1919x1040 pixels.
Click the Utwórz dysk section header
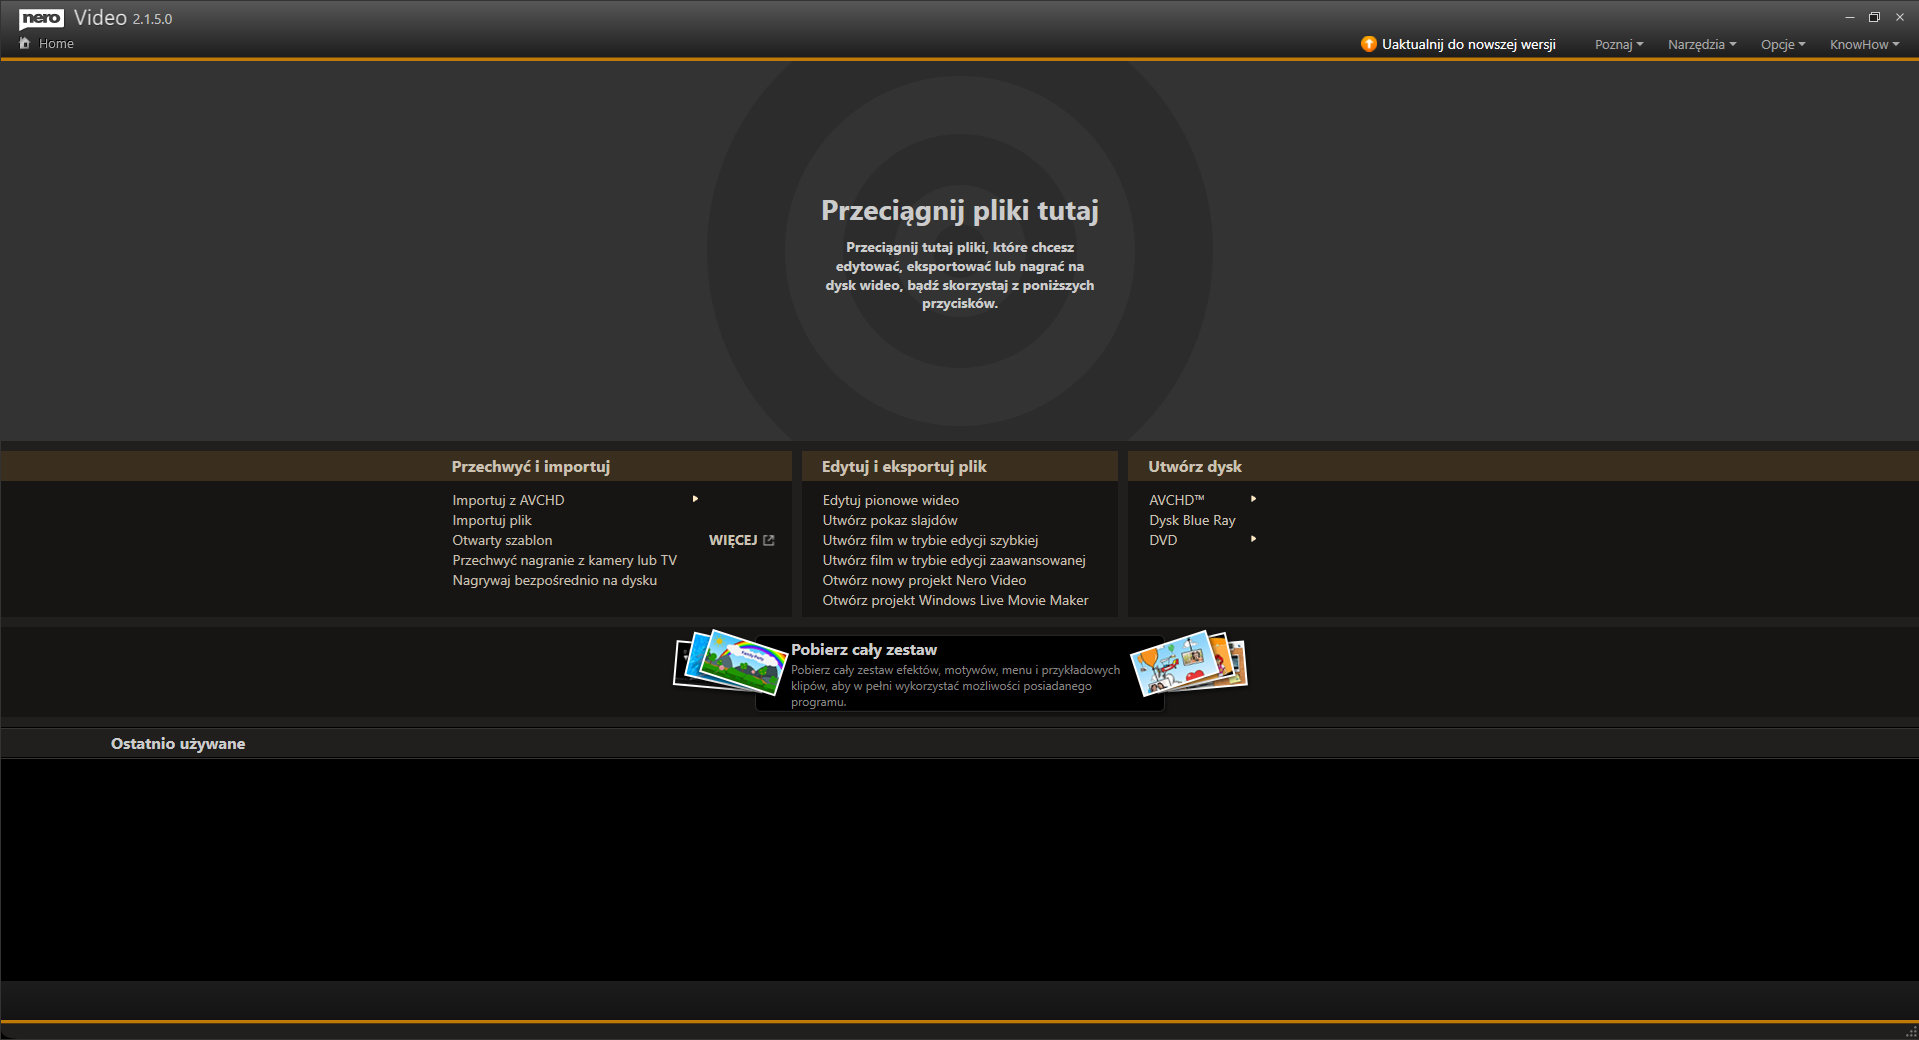point(1195,467)
